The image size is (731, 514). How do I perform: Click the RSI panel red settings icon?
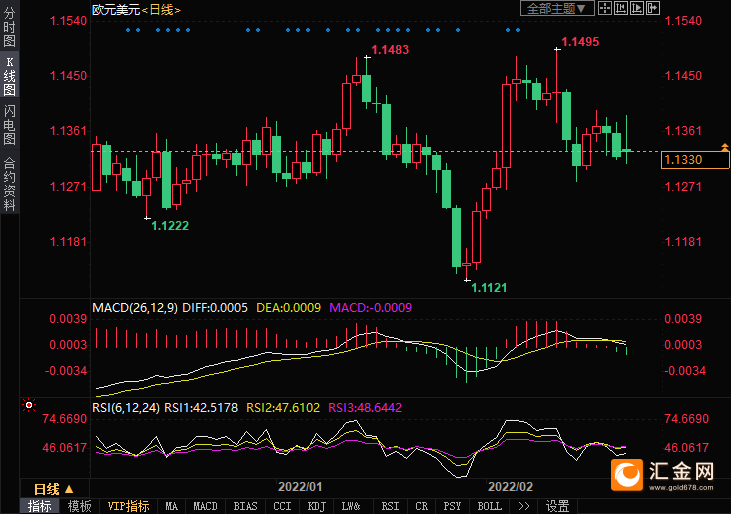pos(29,406)
